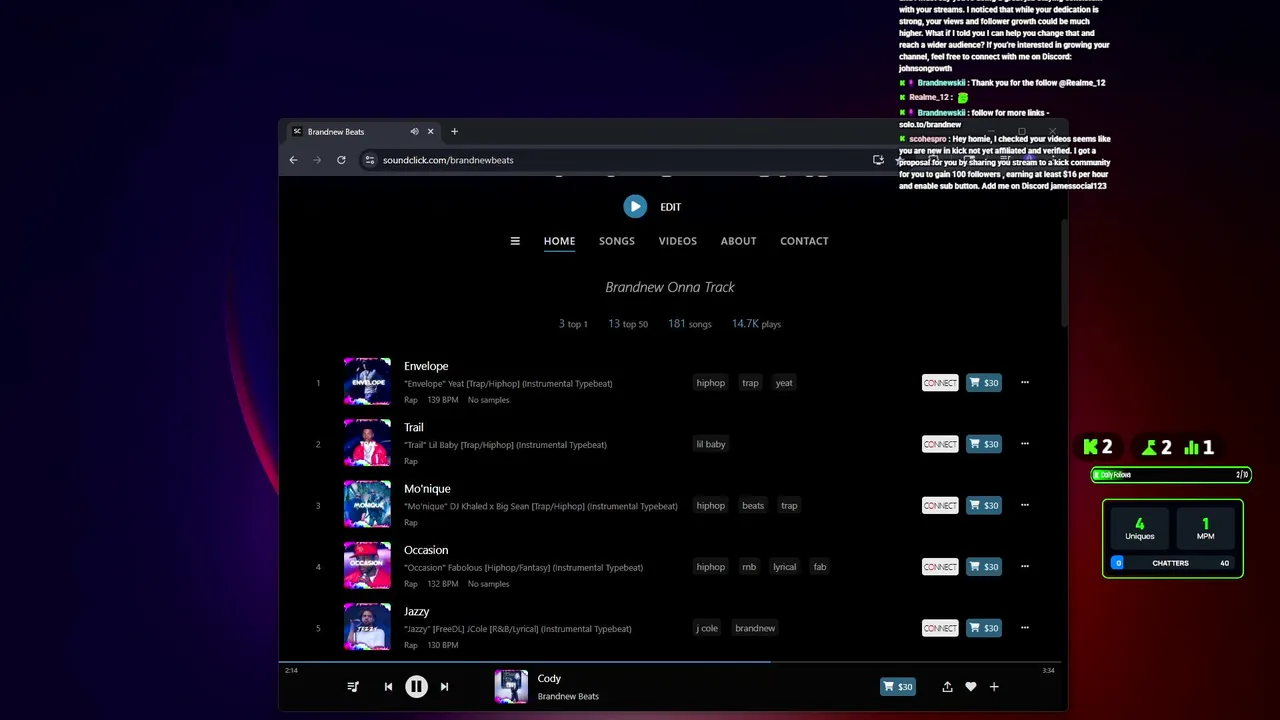Click the cast icon in browser toolbar
Viewport: 1280px width, 720px height.
pos(878,160)
